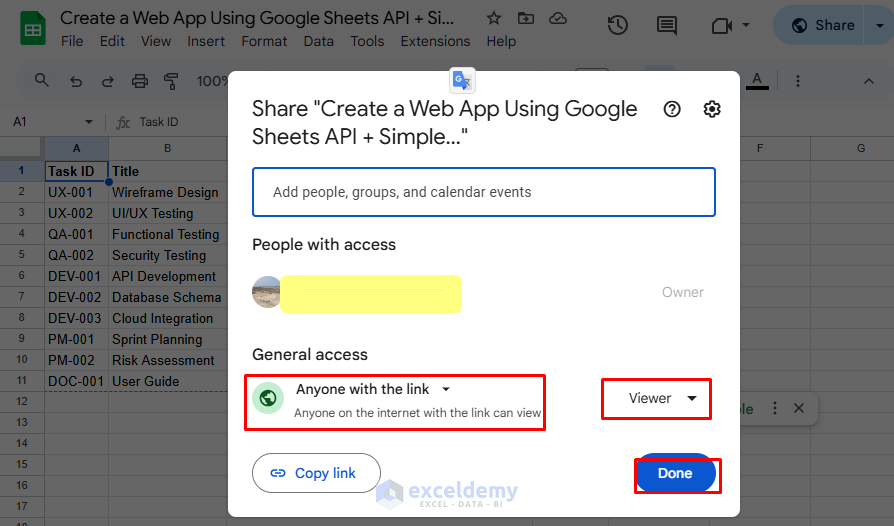Open the Google Sheets home icon
The image size is (894, 526).
coord(32,28)
